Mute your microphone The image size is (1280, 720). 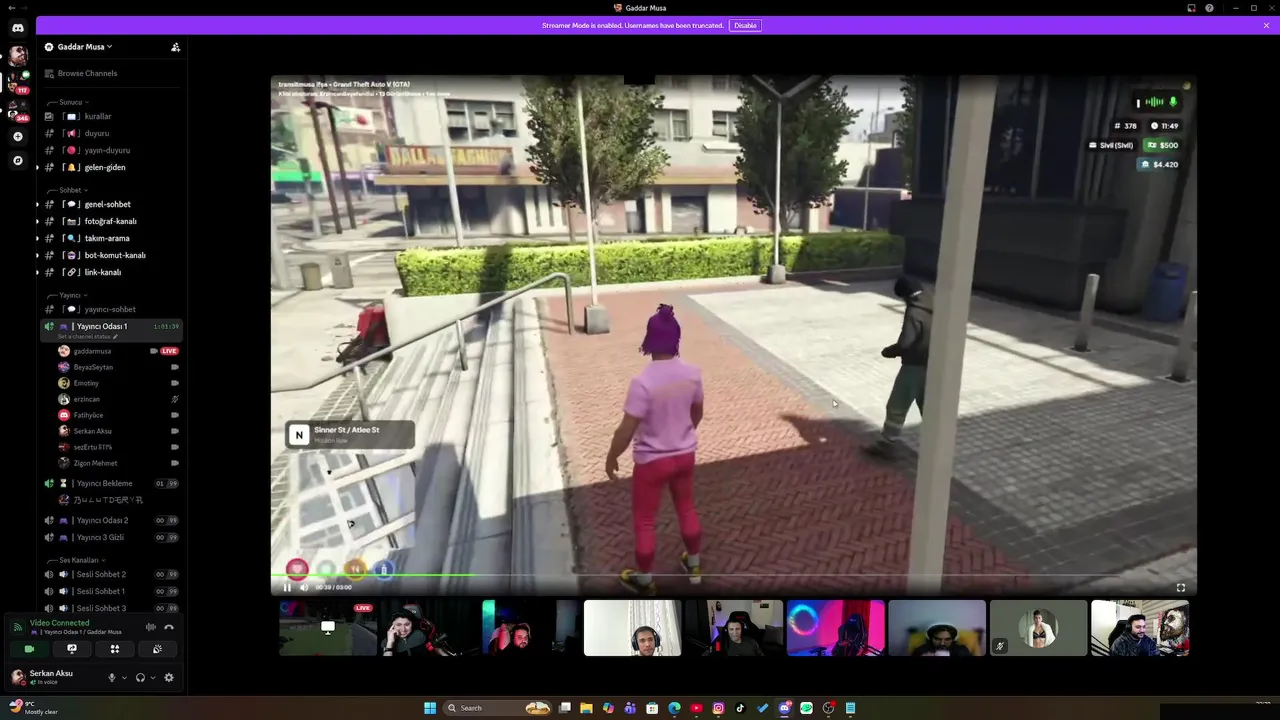click(112, 677)
